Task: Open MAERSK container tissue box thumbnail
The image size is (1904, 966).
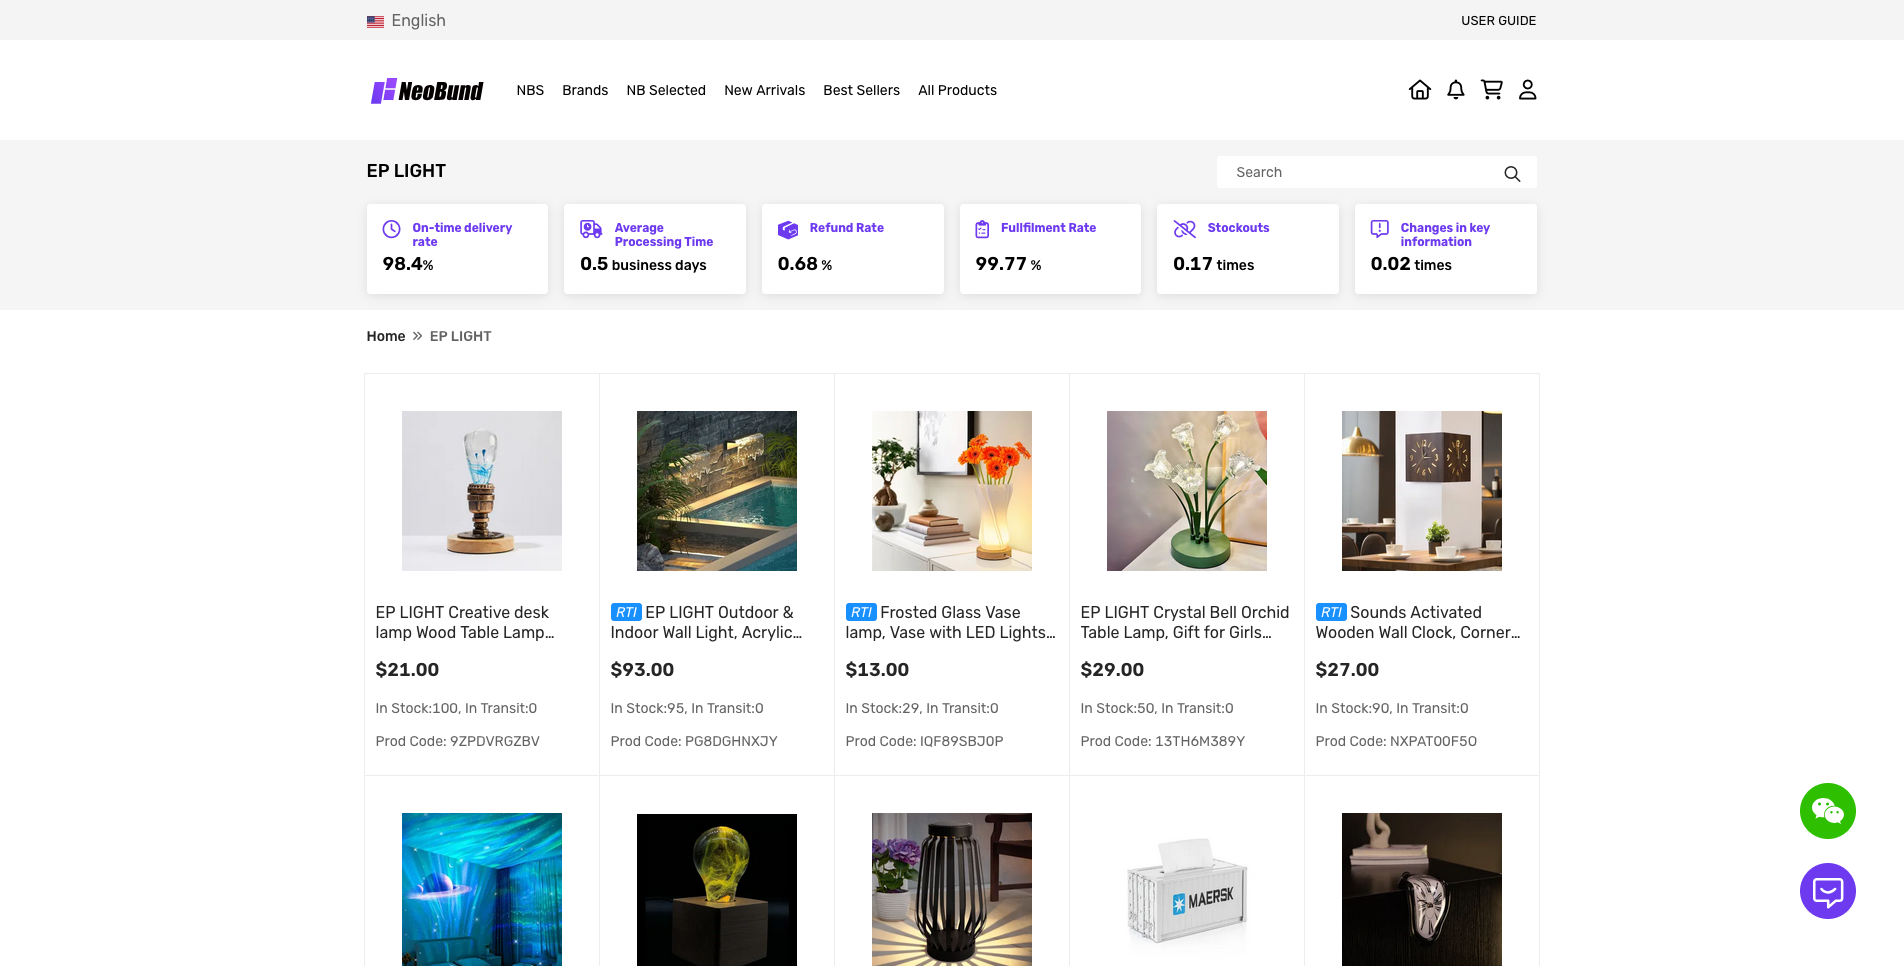Action: point(1187,889)
